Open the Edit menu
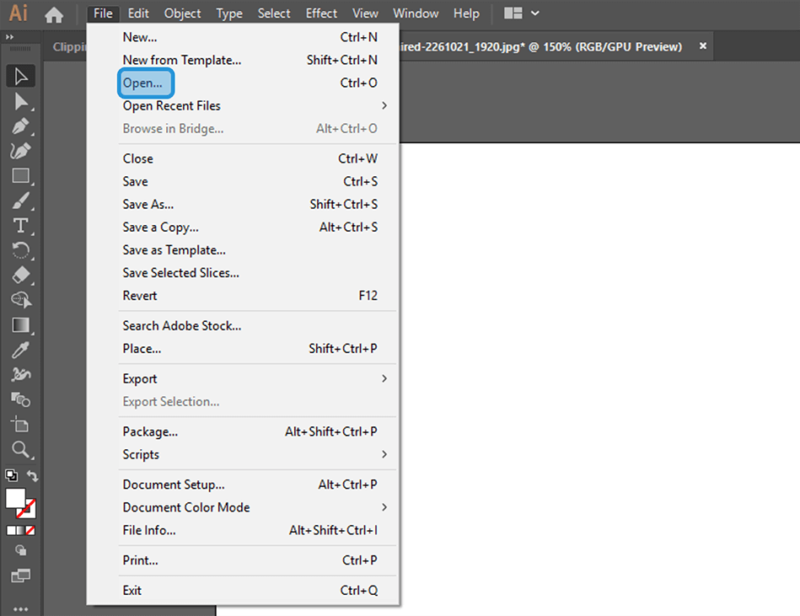The height and width of the screenshot is (616, 800). tap(138, 13)
